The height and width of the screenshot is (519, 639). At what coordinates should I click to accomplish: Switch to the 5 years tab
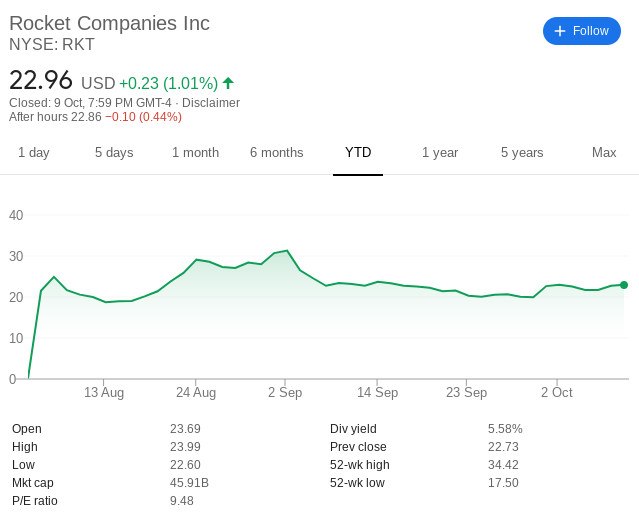point(522,152)
